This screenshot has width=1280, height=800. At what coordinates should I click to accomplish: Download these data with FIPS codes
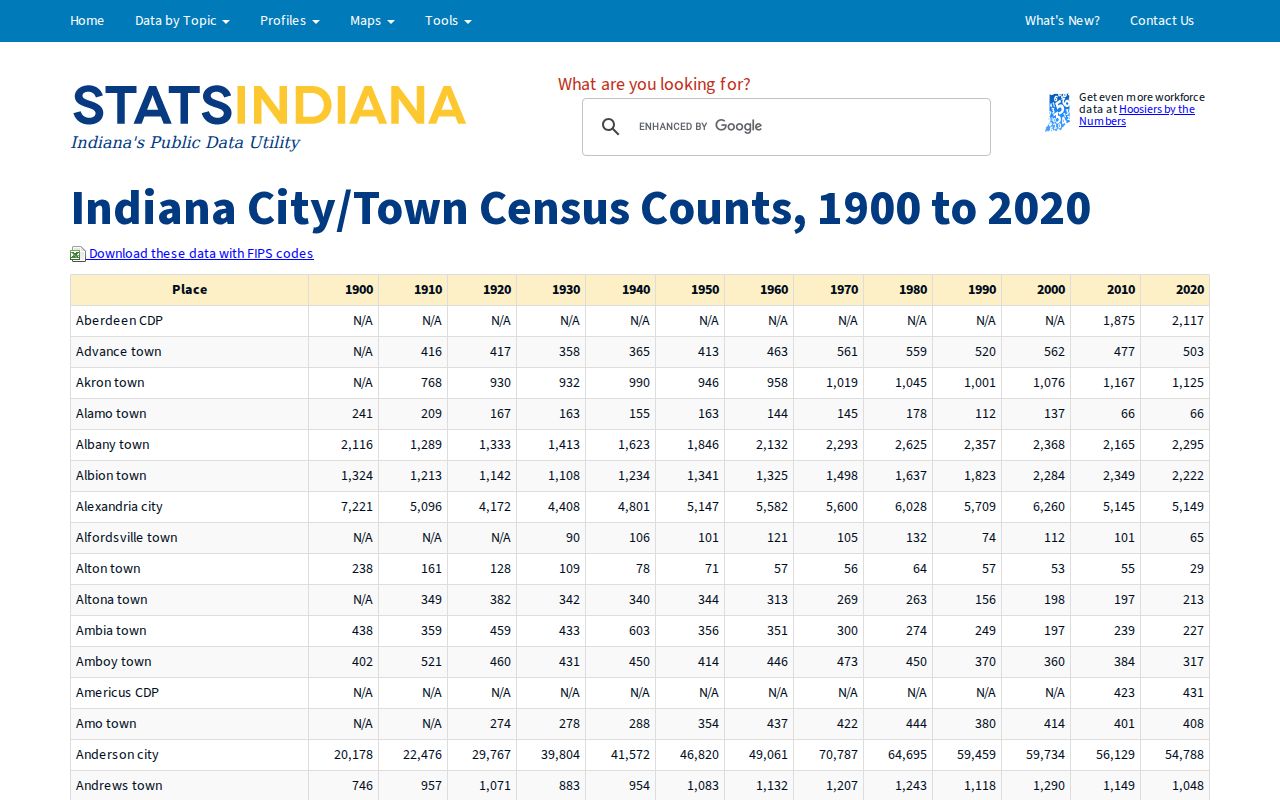tap(201, 254)
